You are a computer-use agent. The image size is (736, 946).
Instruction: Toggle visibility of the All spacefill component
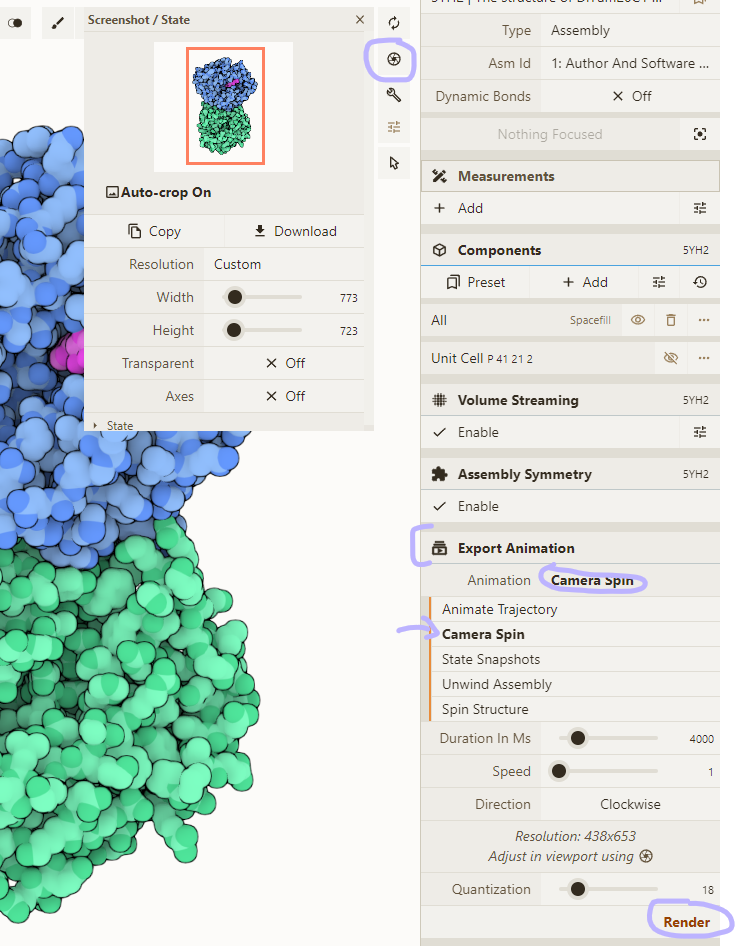pyautogui.click(x=638, y=320)
